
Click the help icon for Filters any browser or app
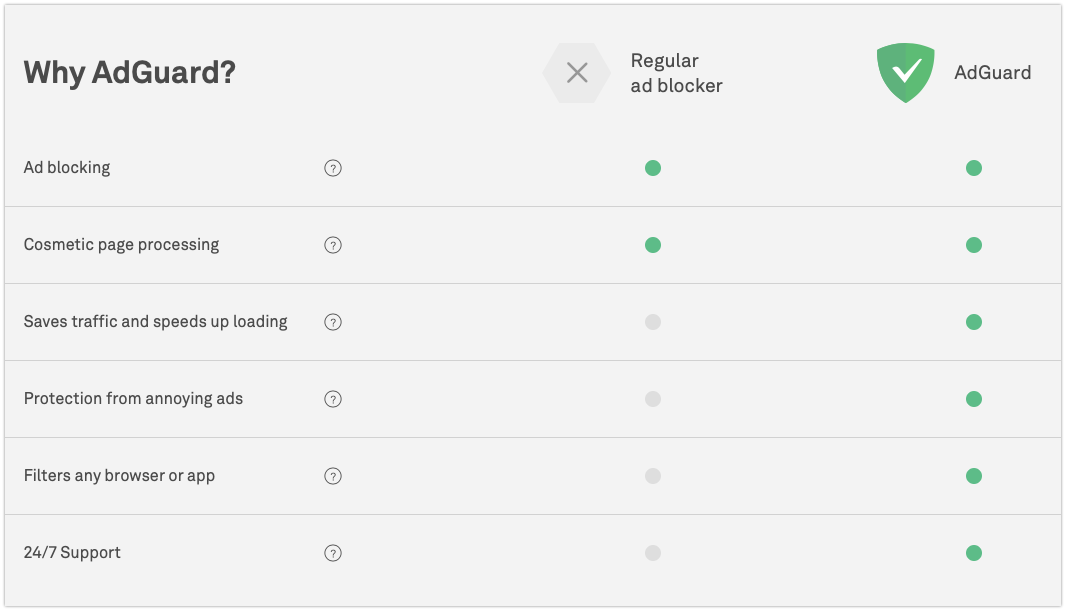(x=333, y=476)
